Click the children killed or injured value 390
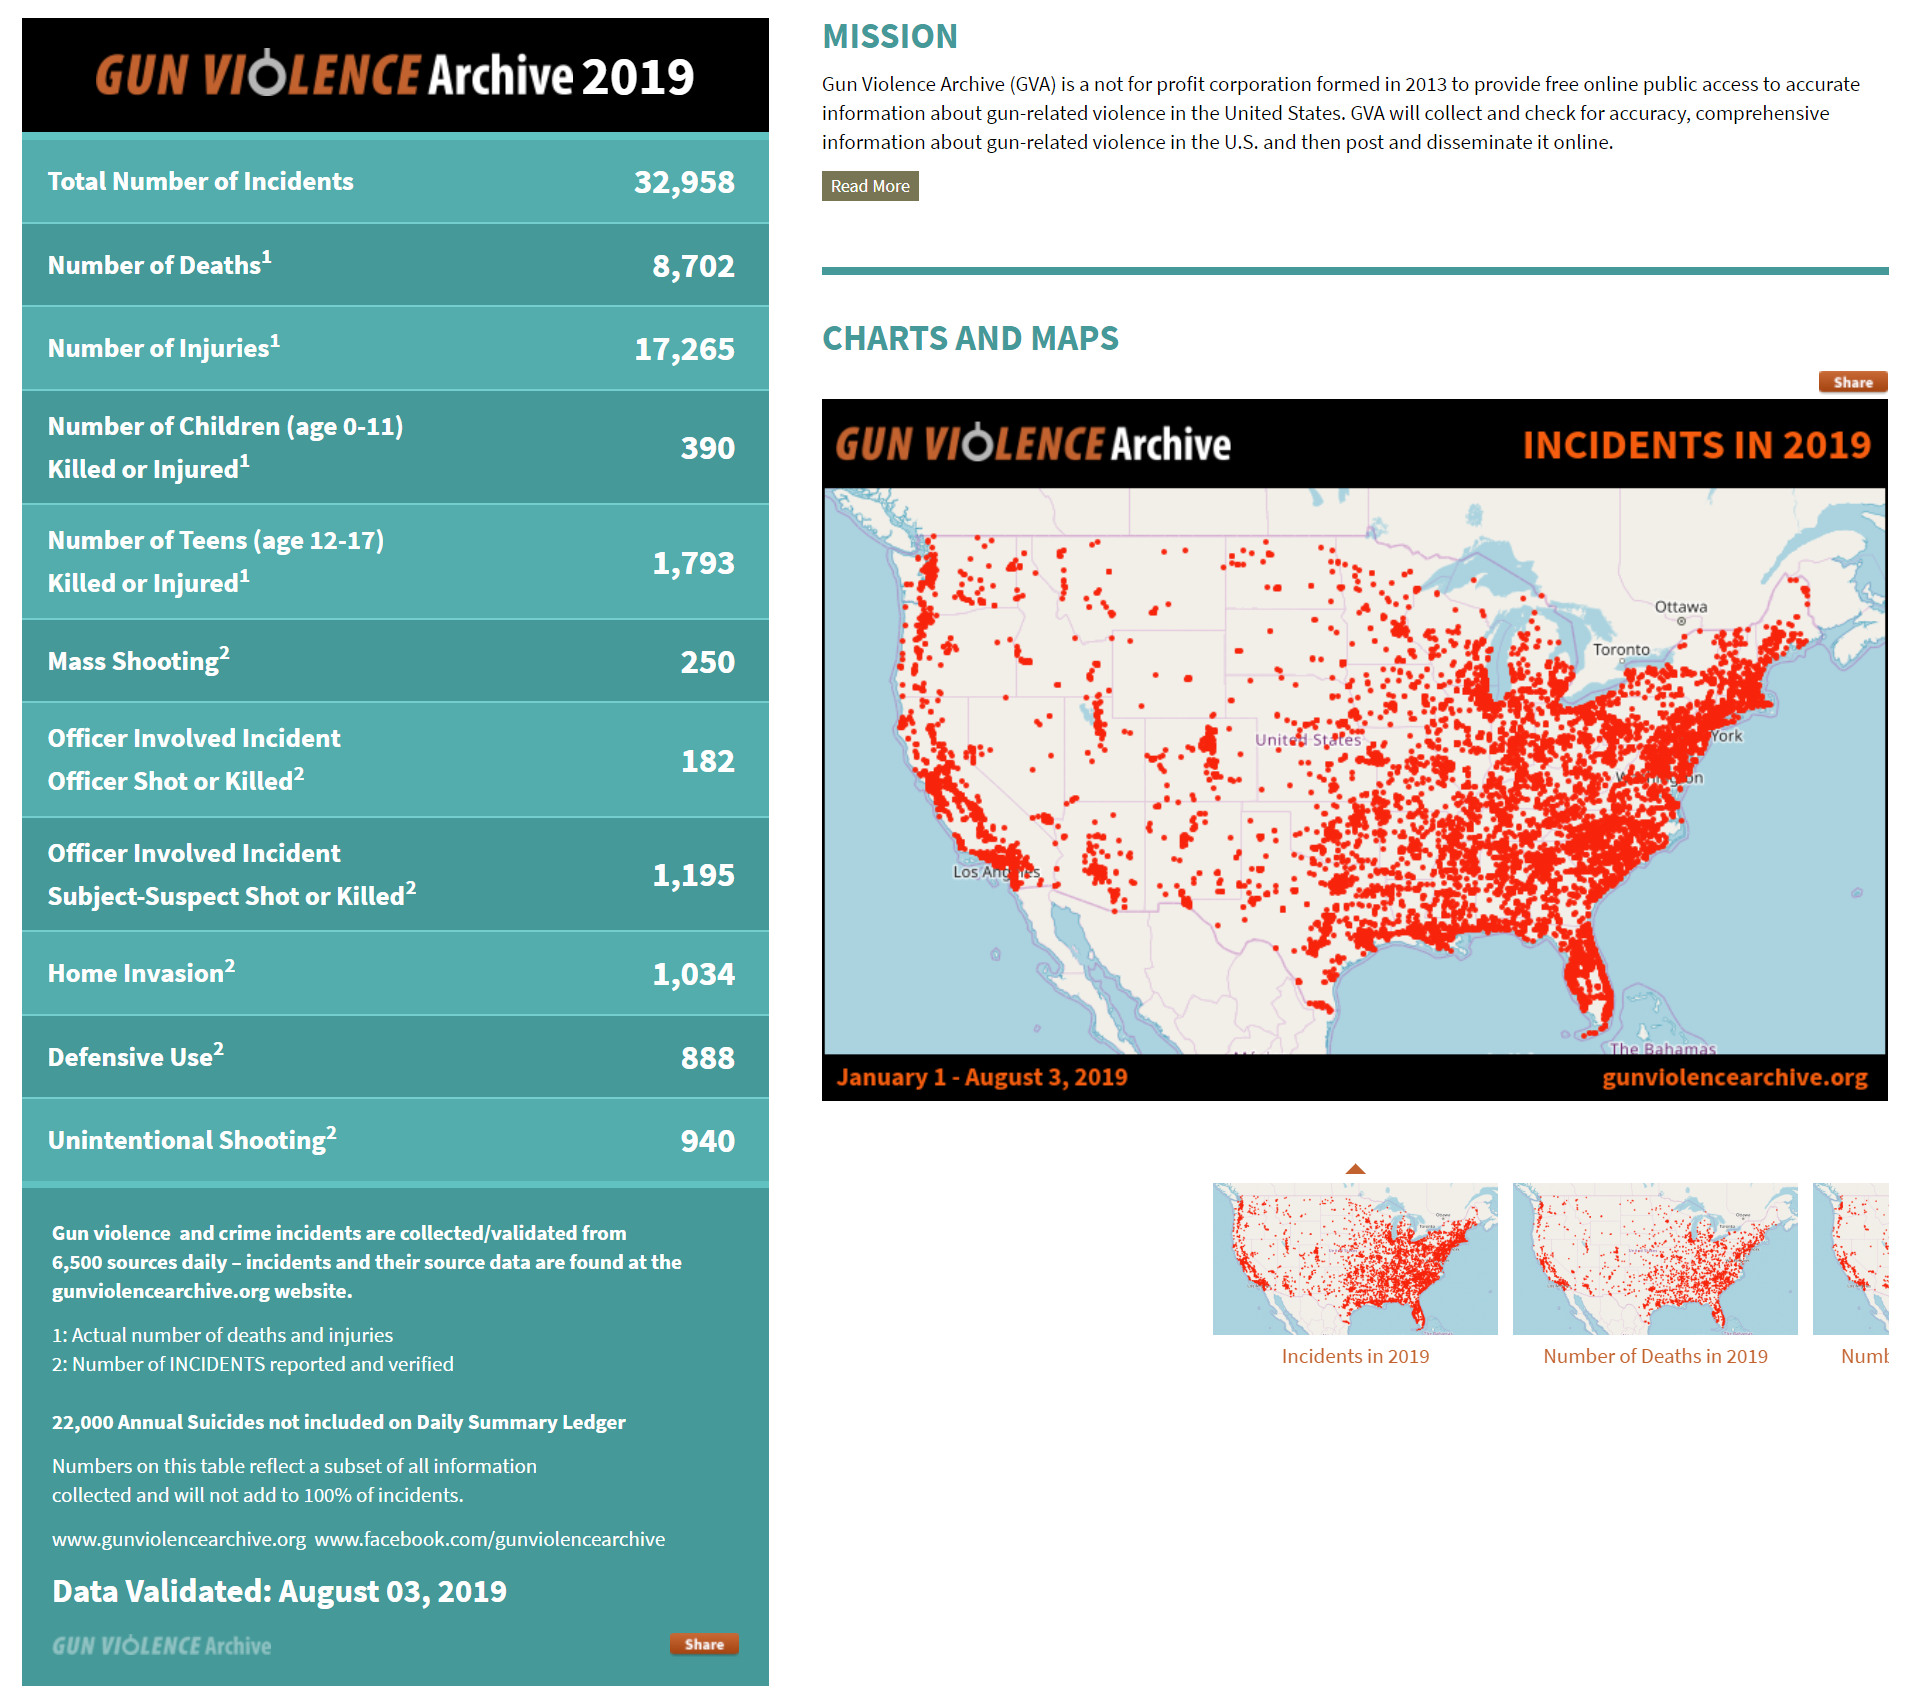1912x1693 pixels. pos(707,448)
